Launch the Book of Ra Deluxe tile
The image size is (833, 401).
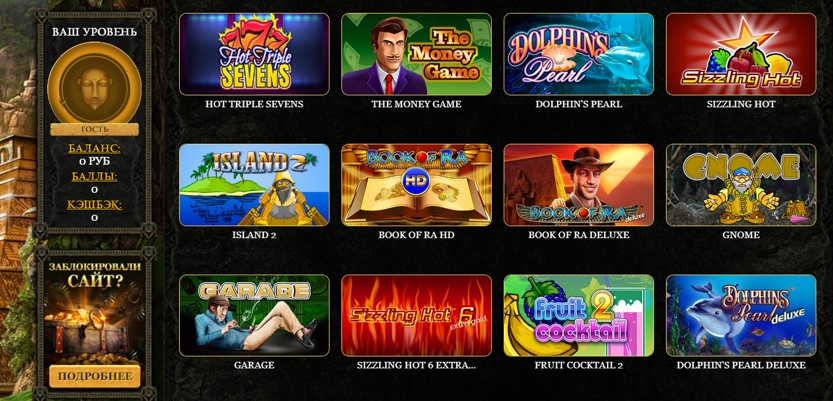click(579, 185)
